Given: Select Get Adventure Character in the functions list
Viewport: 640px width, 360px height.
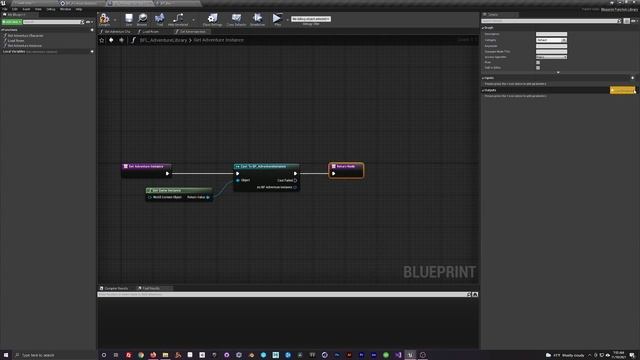Looking at the screenshot, I should [x=25, y=36].
